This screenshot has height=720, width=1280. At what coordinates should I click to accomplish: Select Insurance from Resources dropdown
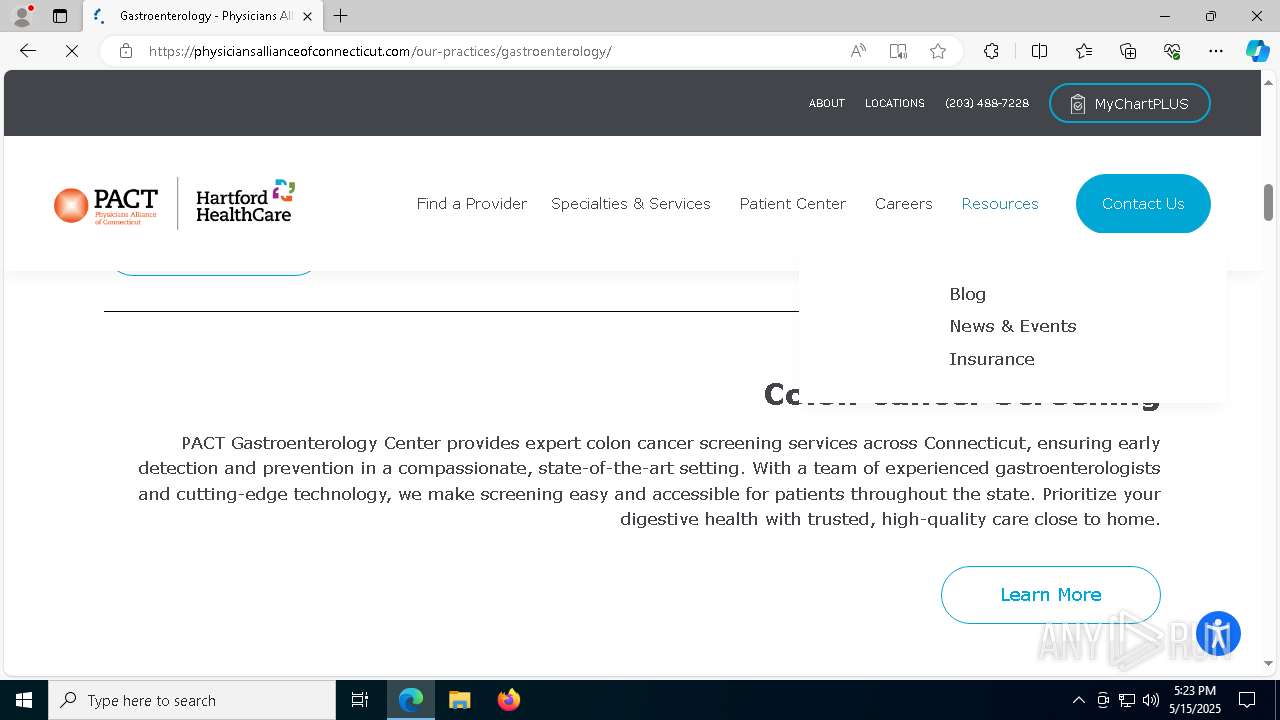[x=992, y=359]
